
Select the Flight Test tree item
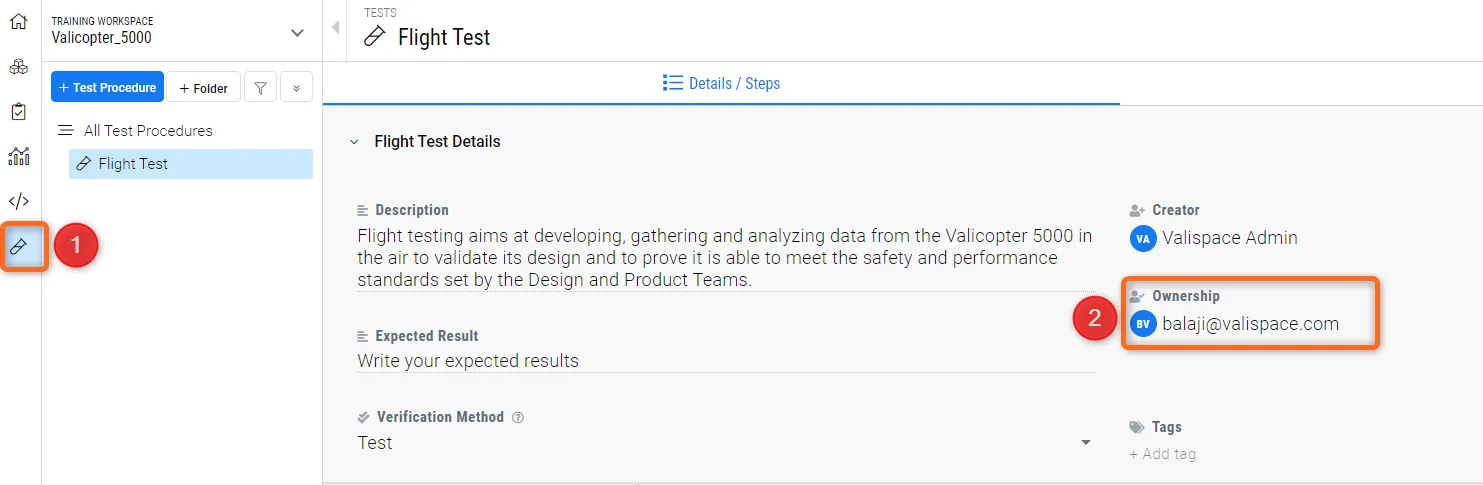point(133,164)
